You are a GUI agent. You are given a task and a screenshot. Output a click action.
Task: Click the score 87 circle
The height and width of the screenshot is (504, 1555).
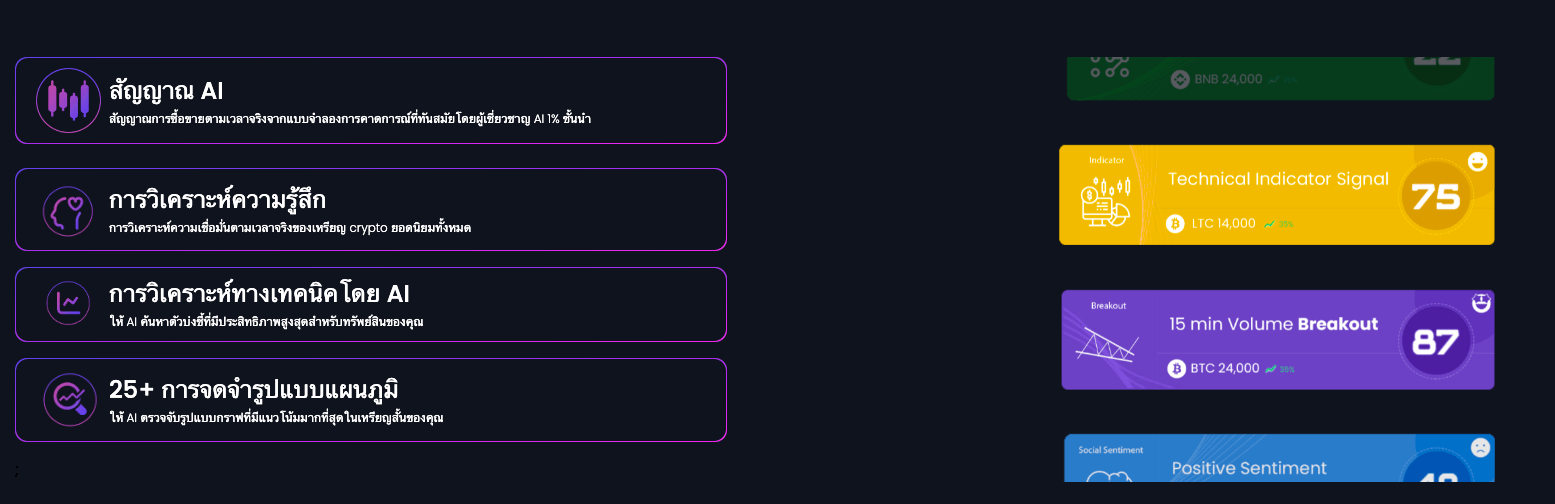tap(1435, 342)
